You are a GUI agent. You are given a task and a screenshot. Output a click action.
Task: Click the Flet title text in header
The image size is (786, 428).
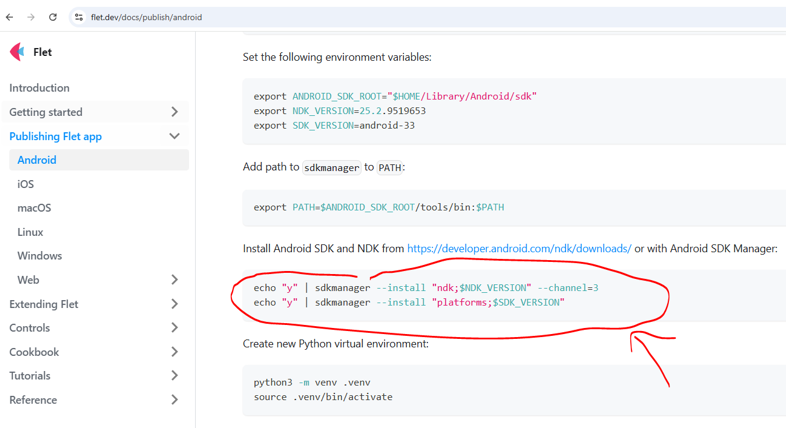(42, 52)
